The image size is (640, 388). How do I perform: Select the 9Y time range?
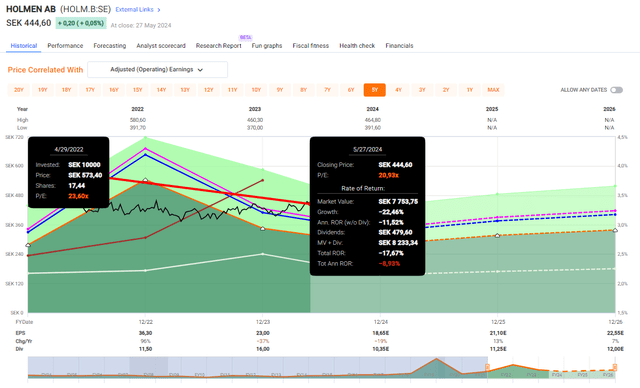coord(280,90)
